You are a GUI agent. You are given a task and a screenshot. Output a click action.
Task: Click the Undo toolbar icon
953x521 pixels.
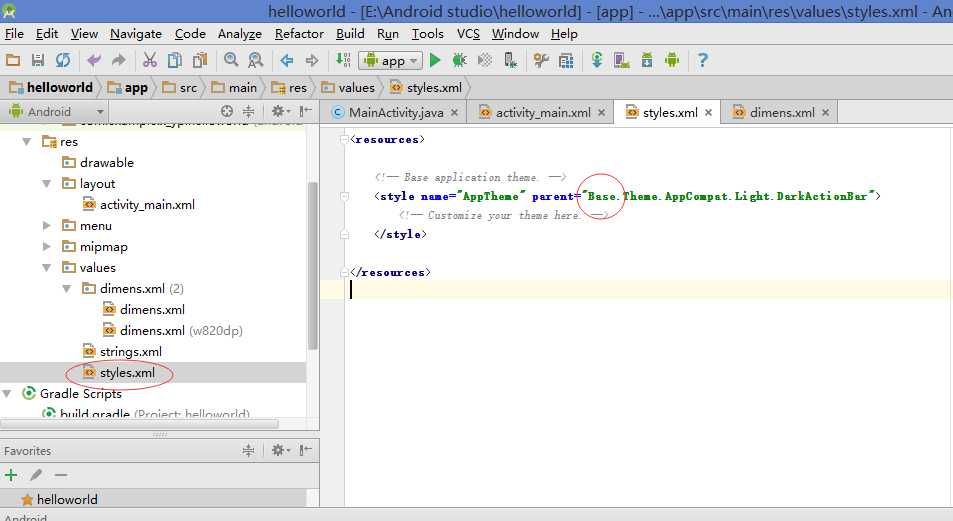click(x=94, y=60)
